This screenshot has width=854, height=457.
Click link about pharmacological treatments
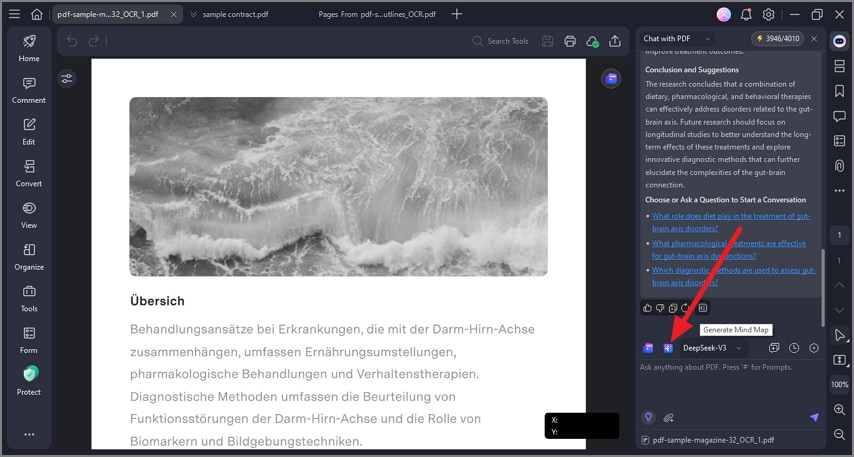coord(729,249)
